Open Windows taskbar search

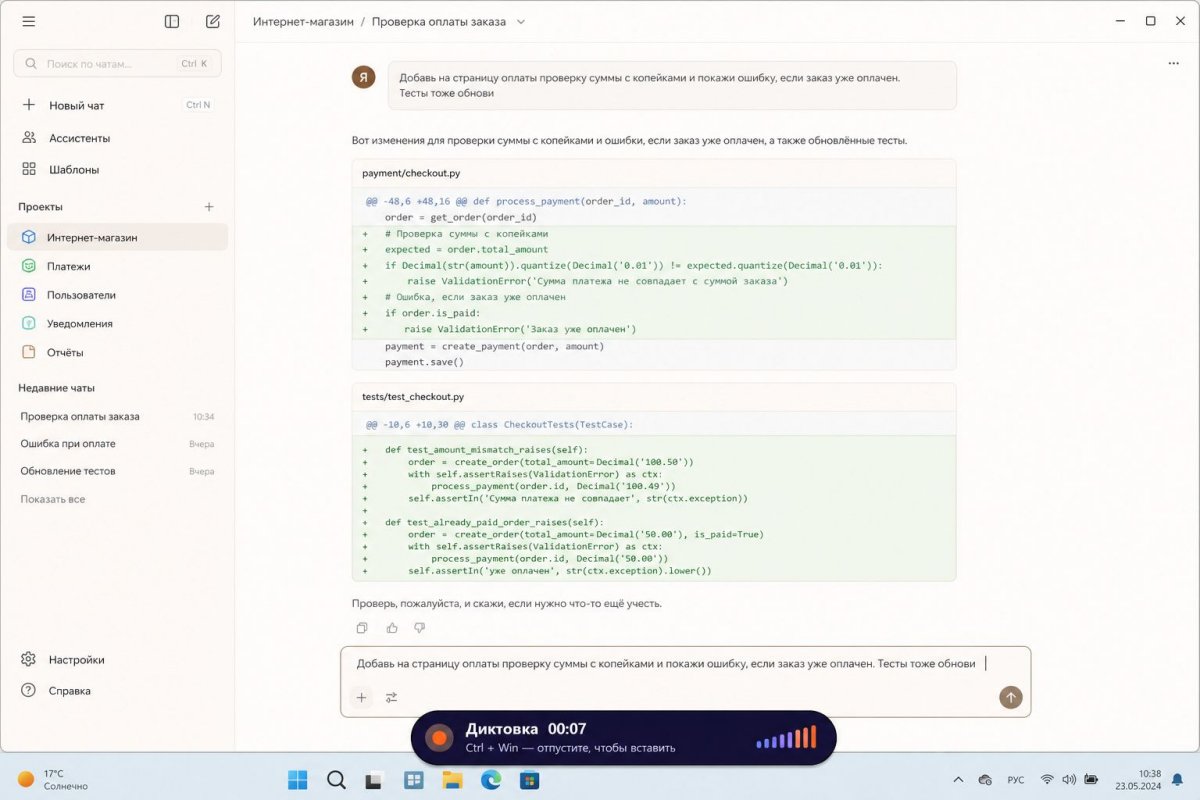pyautogui.click(x=336, y=779)
